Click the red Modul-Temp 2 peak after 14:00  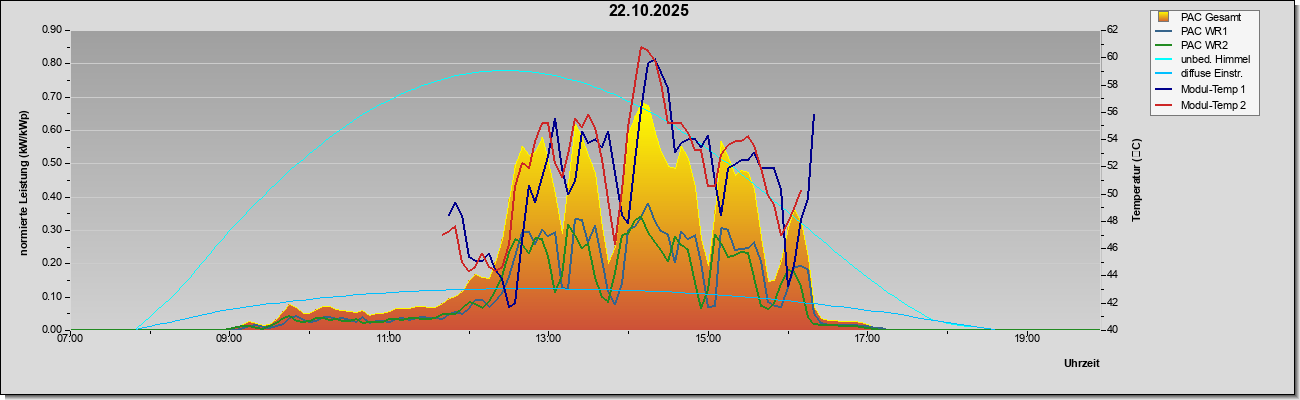(642, 48)
